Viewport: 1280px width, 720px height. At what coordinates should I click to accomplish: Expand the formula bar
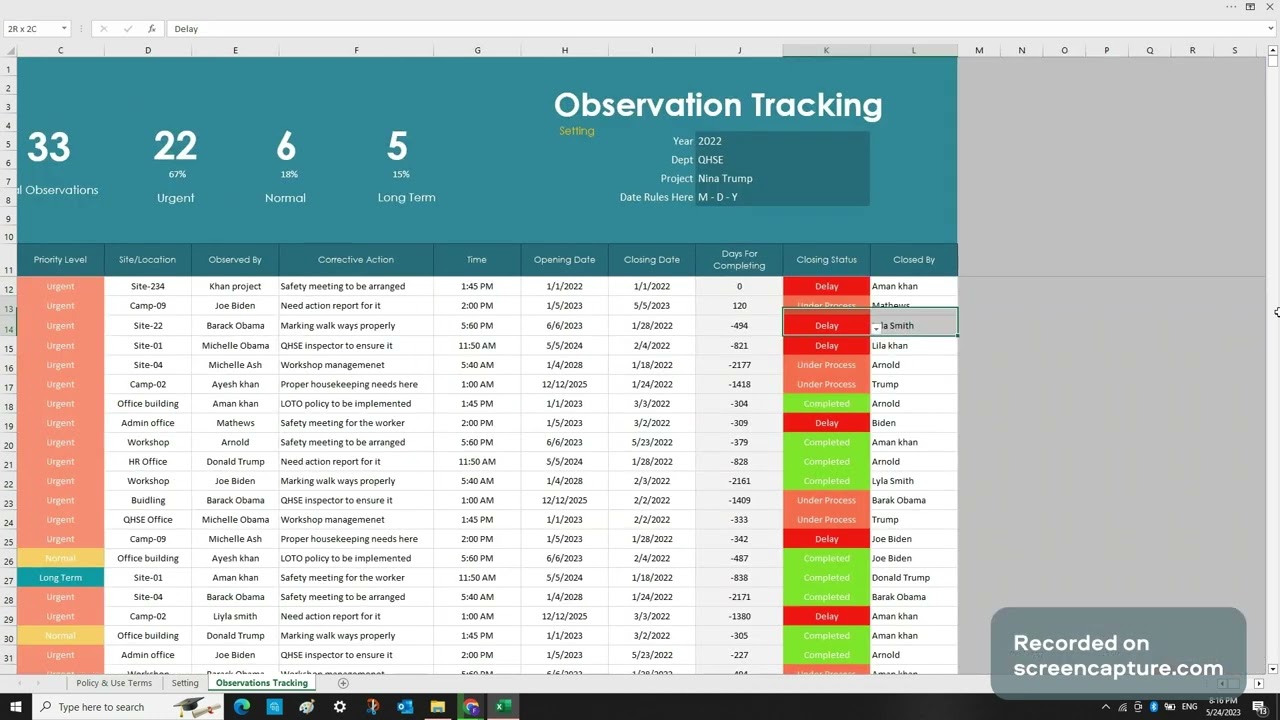[1272, 29]
